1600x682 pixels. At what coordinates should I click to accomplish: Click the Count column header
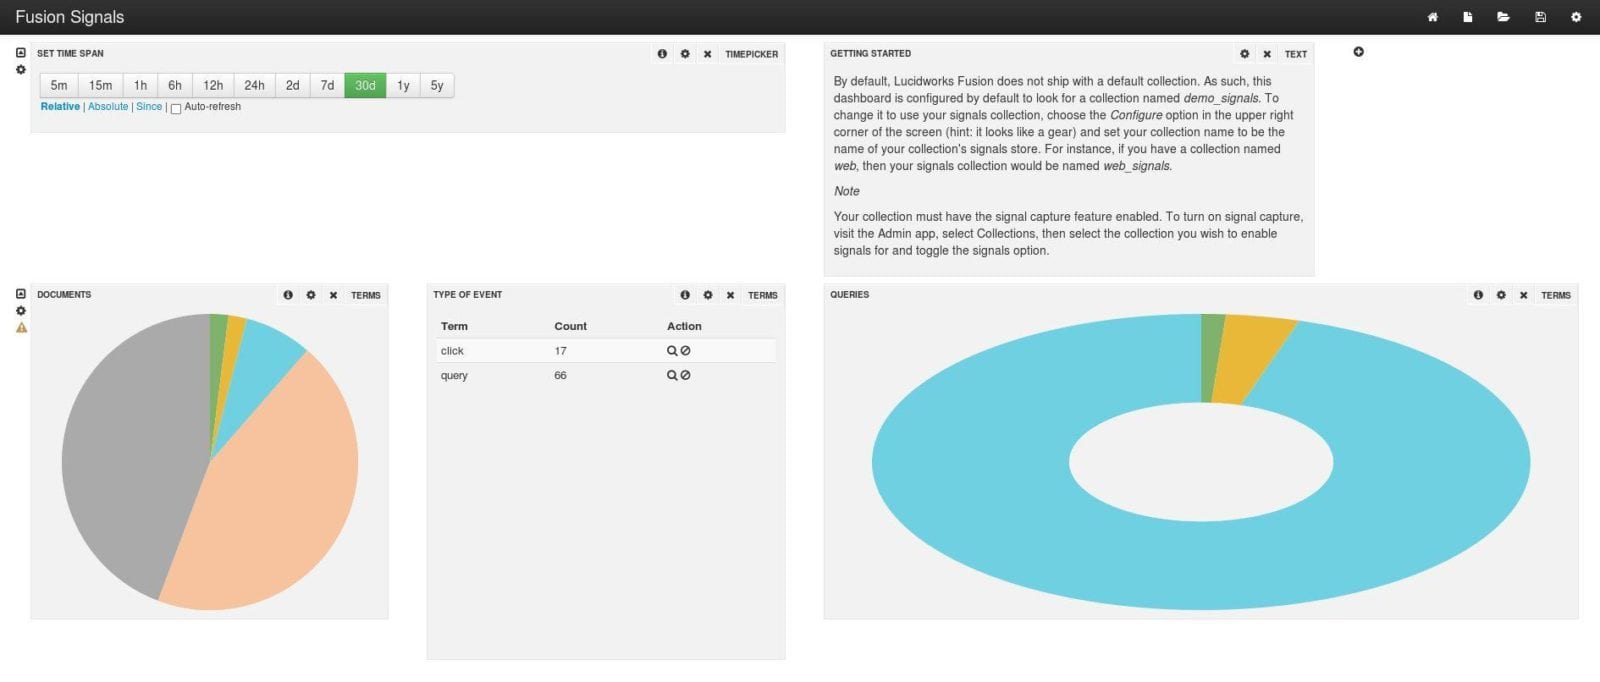(570, 326)
